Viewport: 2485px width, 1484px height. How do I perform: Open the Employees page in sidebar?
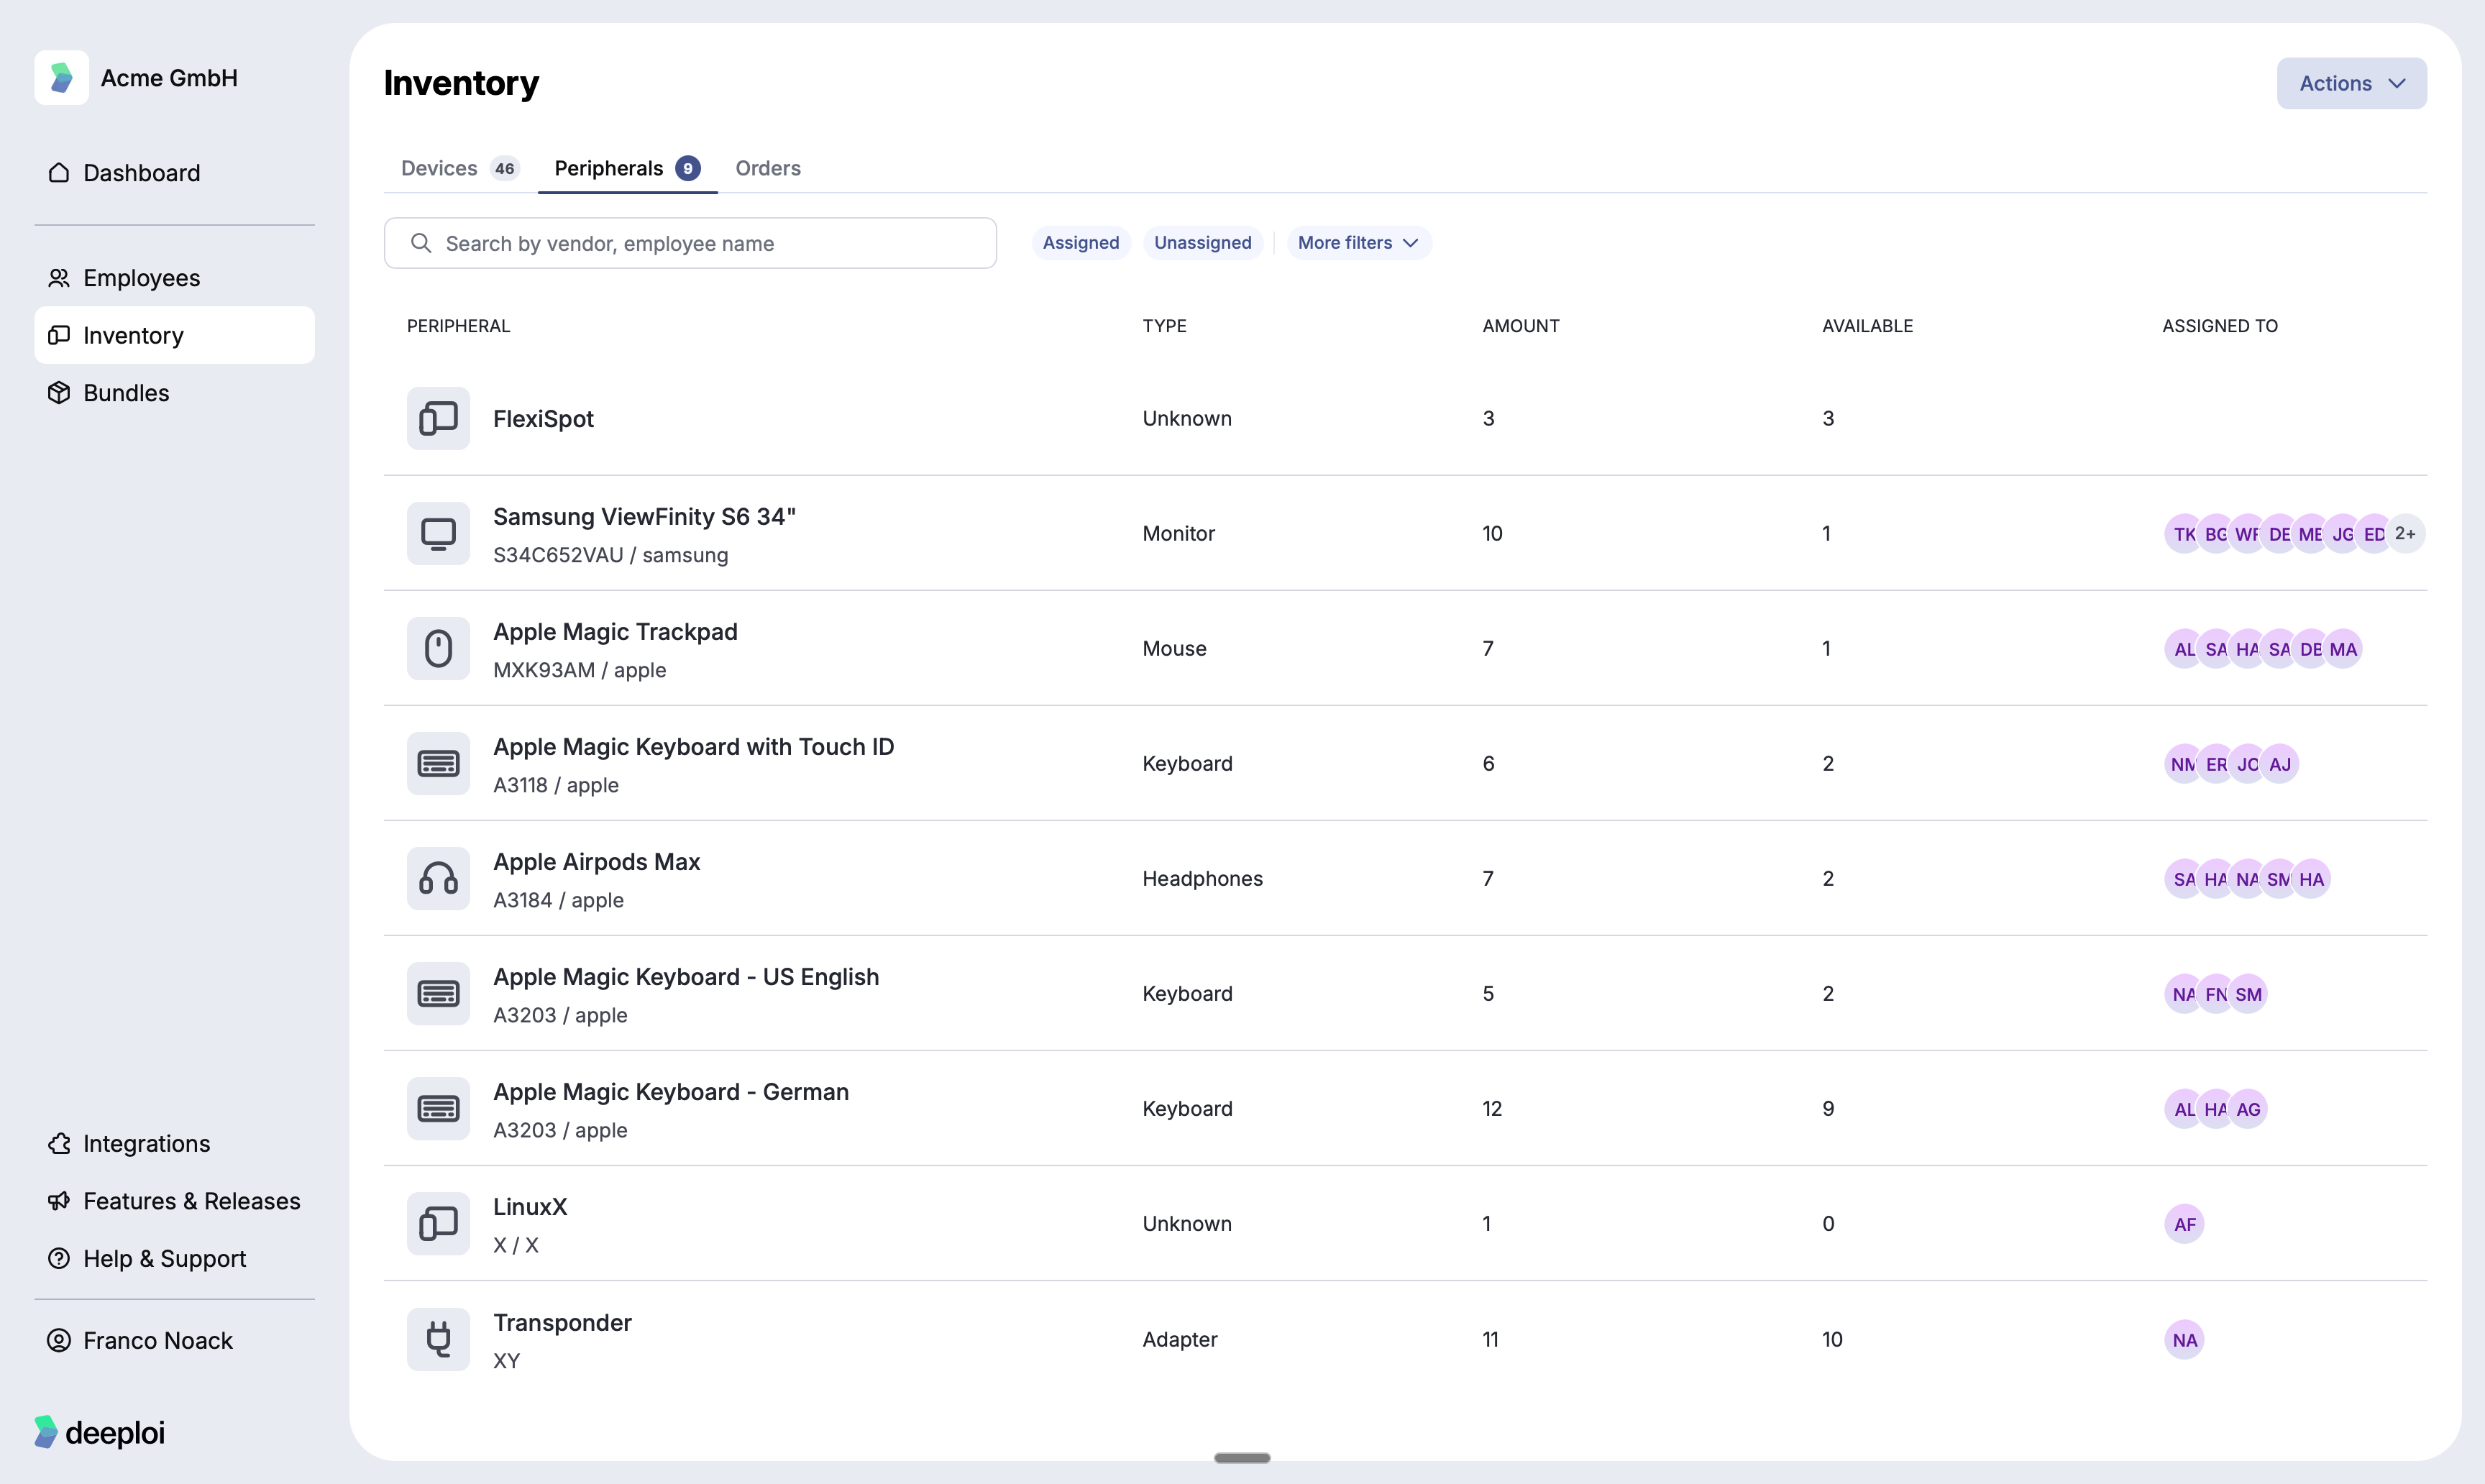coord(141,278)
